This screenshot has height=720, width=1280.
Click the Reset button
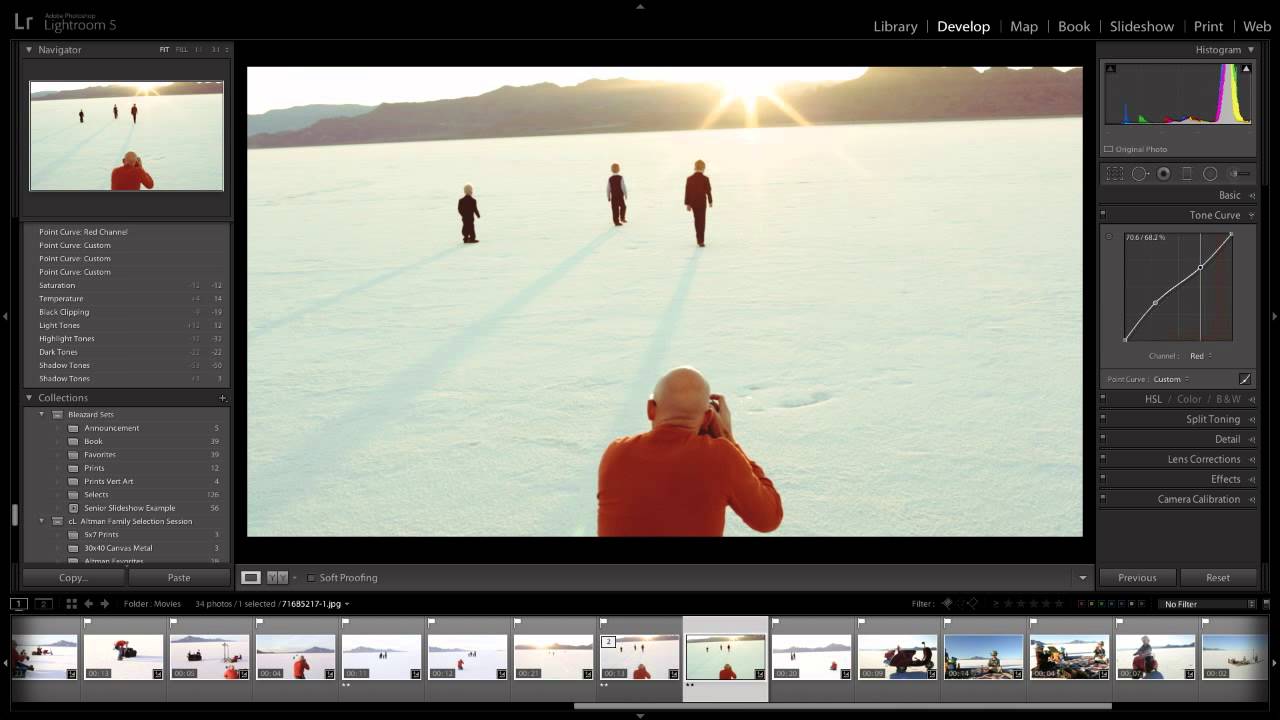[1218, 577]
